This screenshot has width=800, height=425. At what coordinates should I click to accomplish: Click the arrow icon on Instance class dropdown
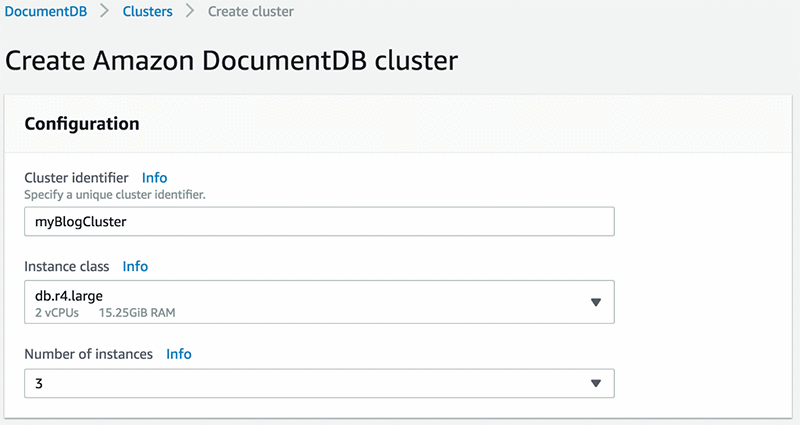595,302
